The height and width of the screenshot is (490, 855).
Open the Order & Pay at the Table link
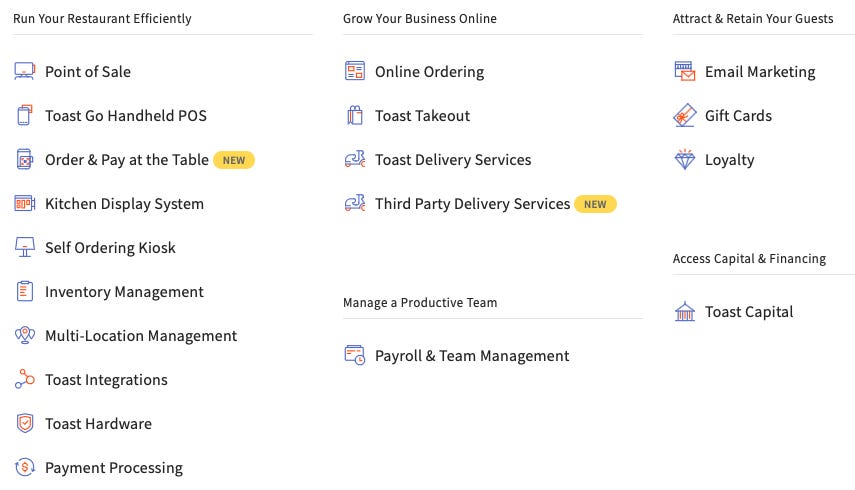pyautogui.click(x=127, y=160)
